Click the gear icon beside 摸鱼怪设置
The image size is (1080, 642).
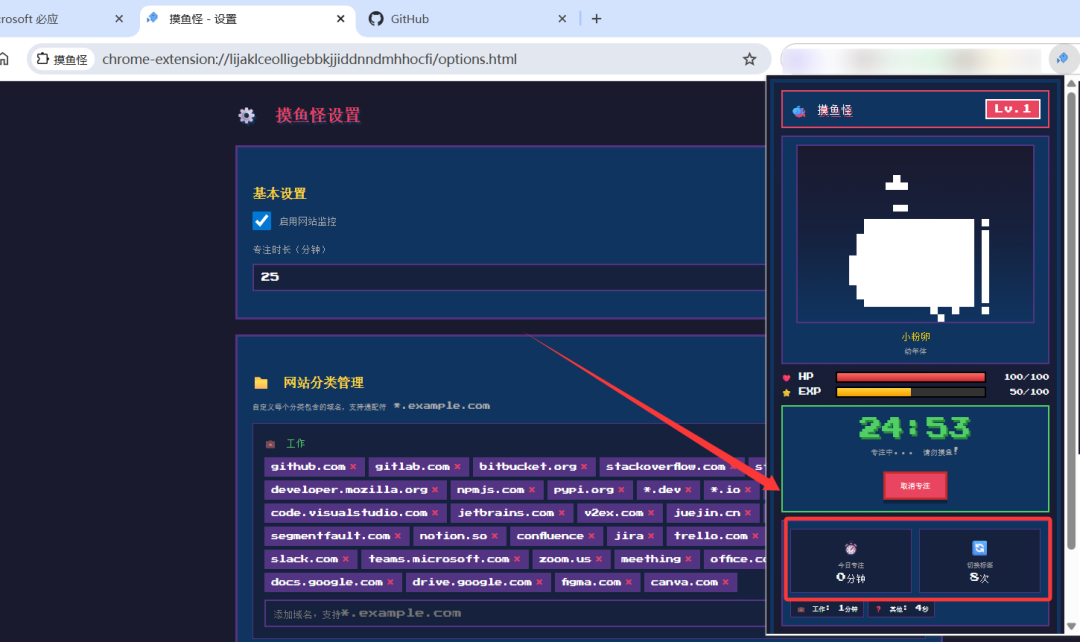(x=247, y=115)
